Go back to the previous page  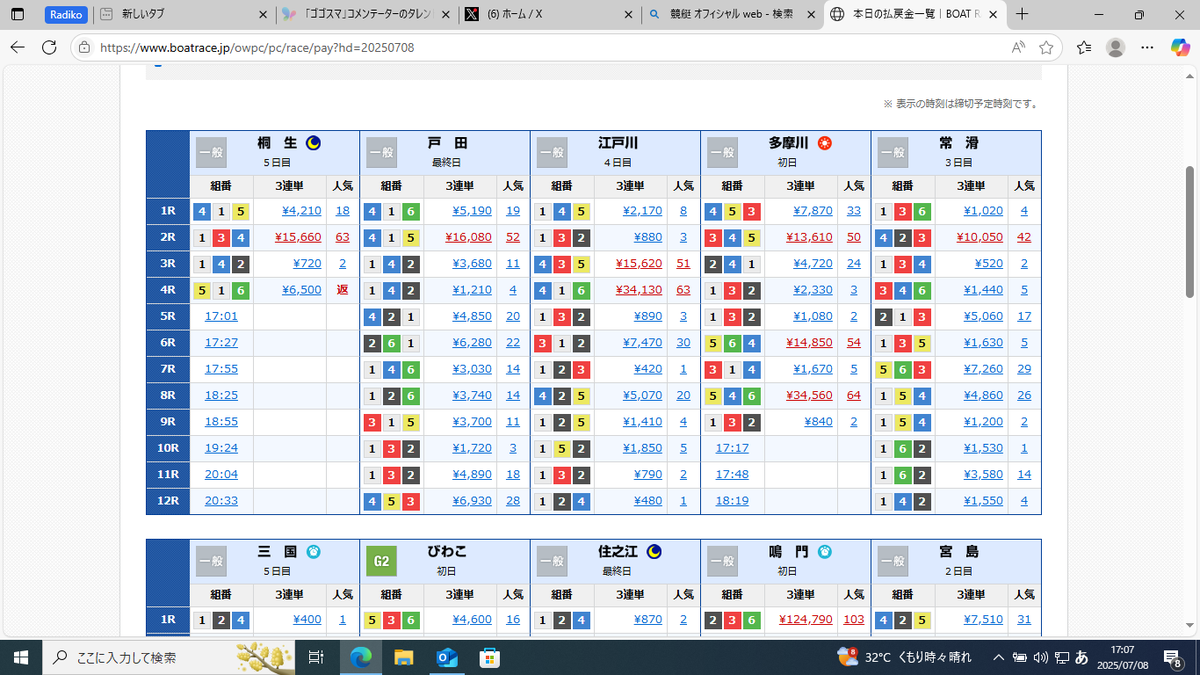[x=17, y=47]
